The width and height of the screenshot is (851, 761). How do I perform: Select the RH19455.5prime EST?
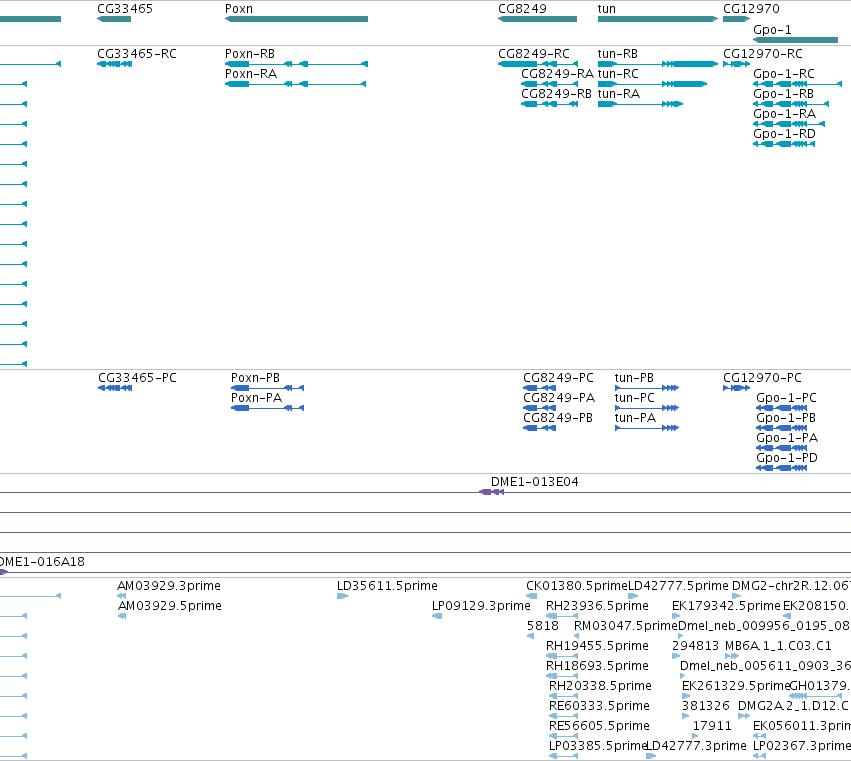click(x=562, y=656)
